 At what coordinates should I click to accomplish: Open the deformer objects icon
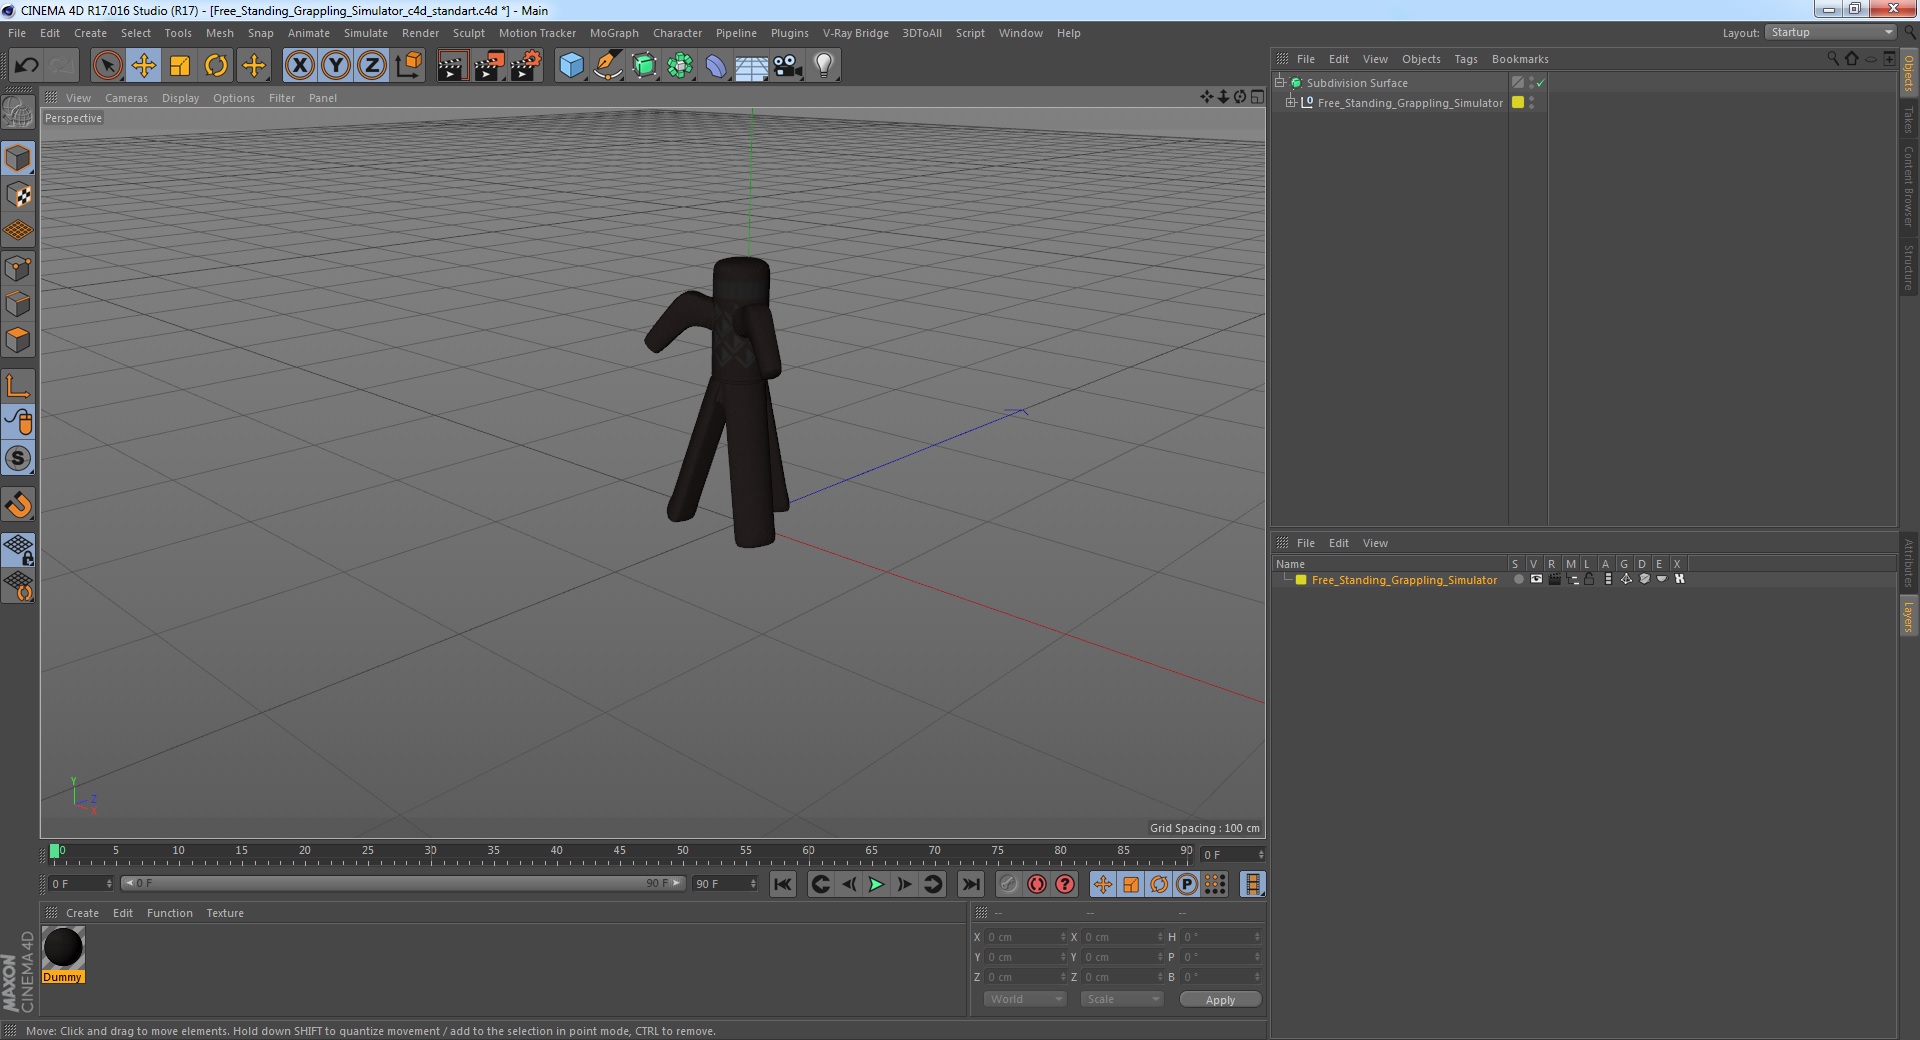(716, 66)
